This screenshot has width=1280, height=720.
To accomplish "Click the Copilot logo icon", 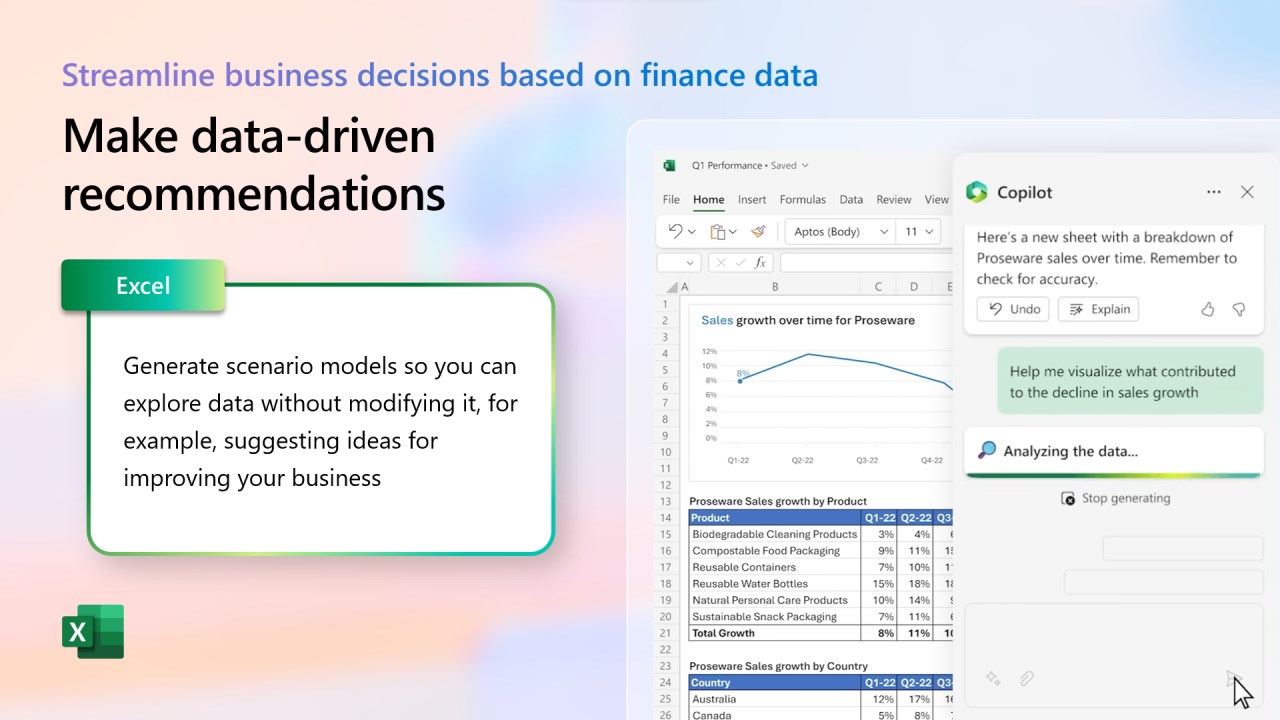I will [976, 192].
